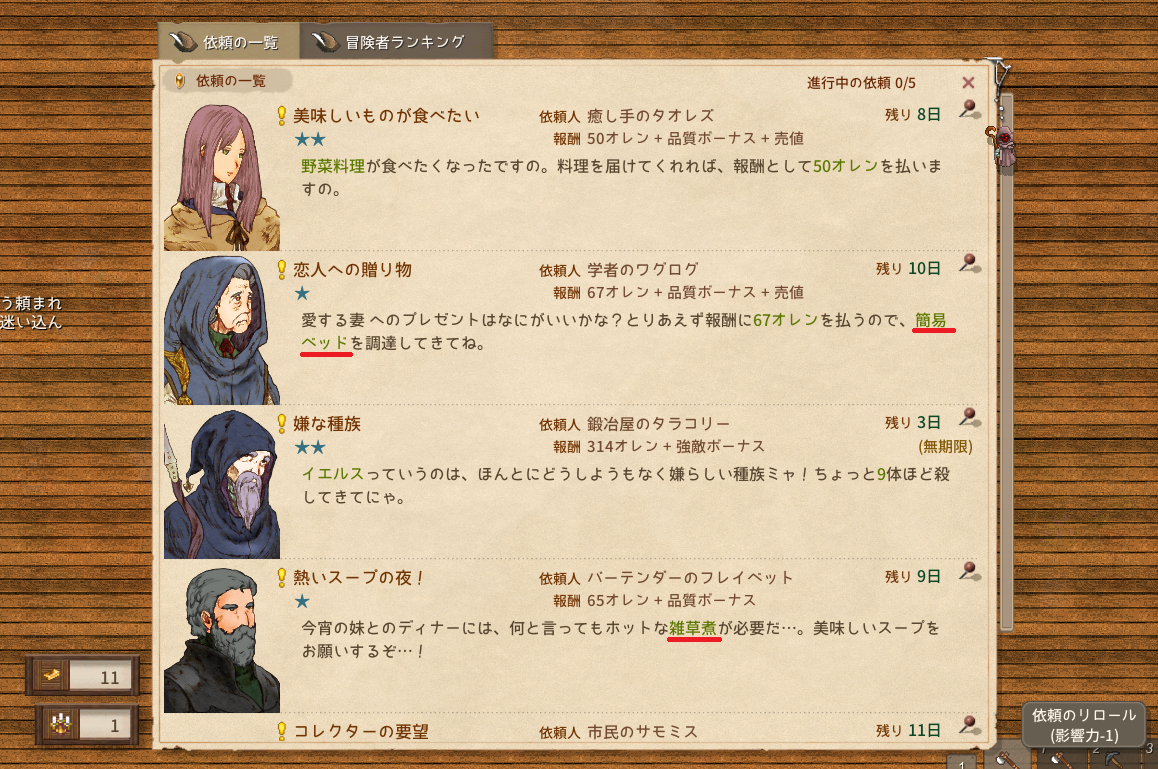Pin the 美味しいものが食べたい quest
Screen dimensions: 1158x769
(970, 110)
